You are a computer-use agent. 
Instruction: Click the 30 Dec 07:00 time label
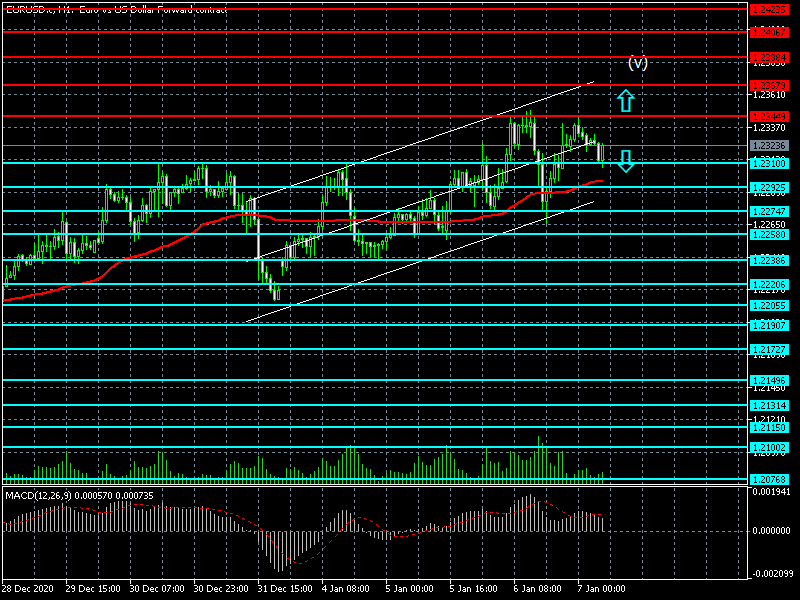[x=157, y=588]
